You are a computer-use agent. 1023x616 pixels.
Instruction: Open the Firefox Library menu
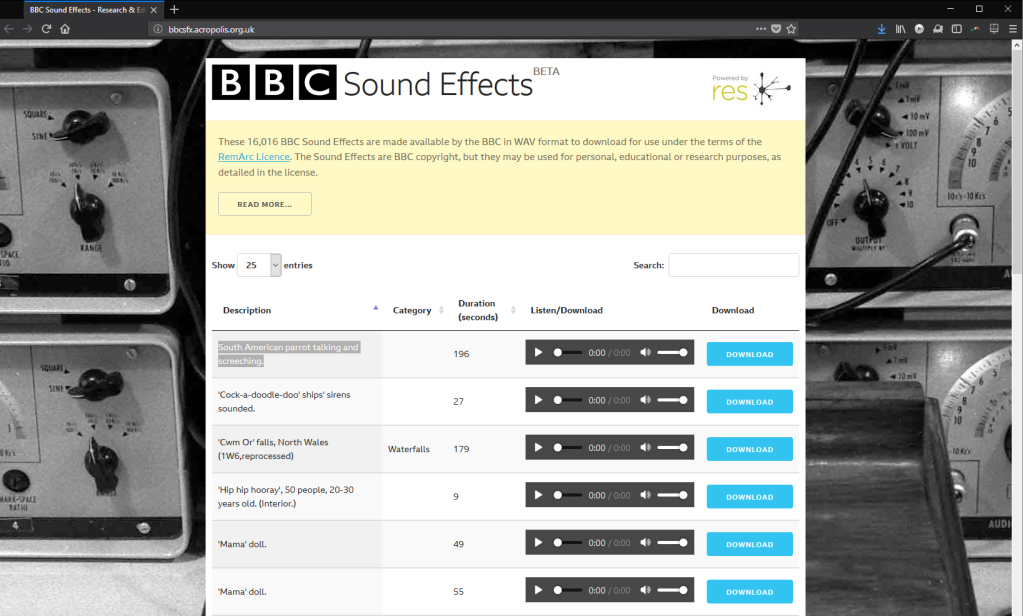click(900, 29)
